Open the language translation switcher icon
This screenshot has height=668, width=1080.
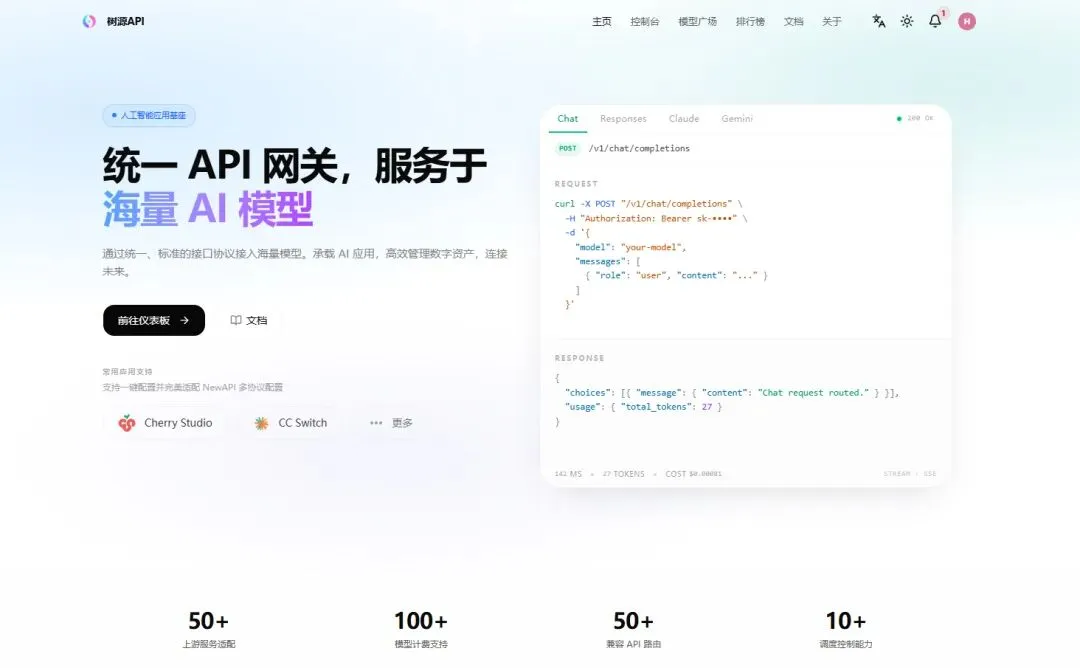pos(879,21)
